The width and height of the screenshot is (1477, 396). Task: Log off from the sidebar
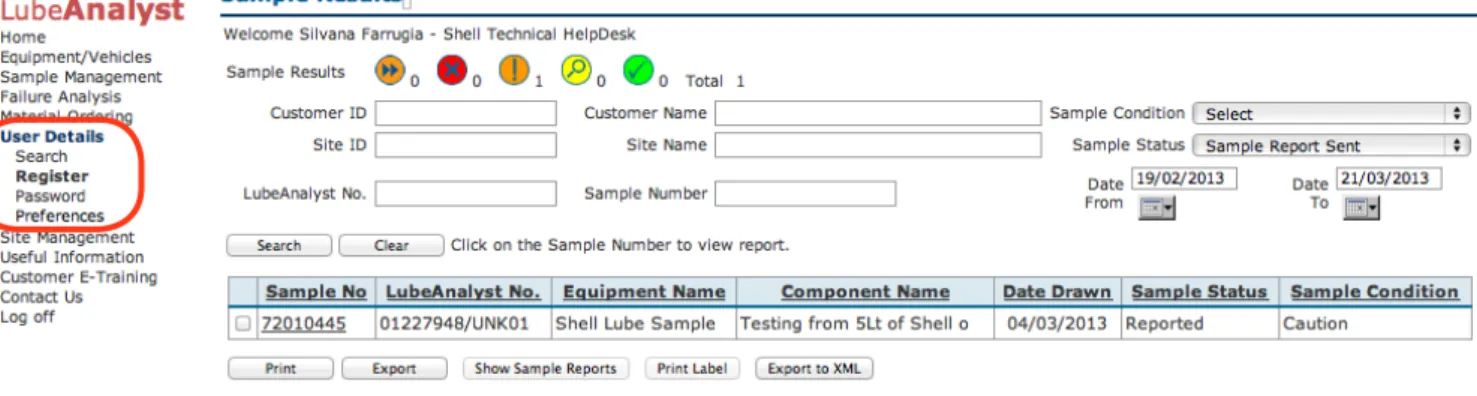pyautogui.click(x=28, y=317)
